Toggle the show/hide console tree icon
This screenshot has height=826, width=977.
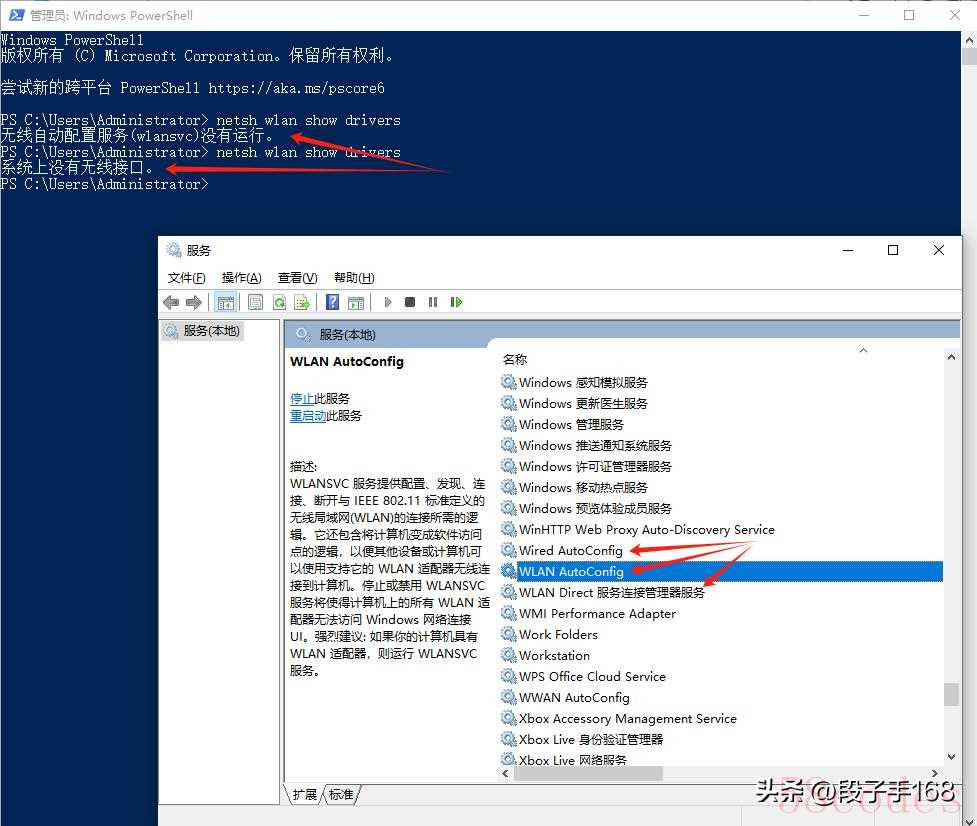click(226, 302)
